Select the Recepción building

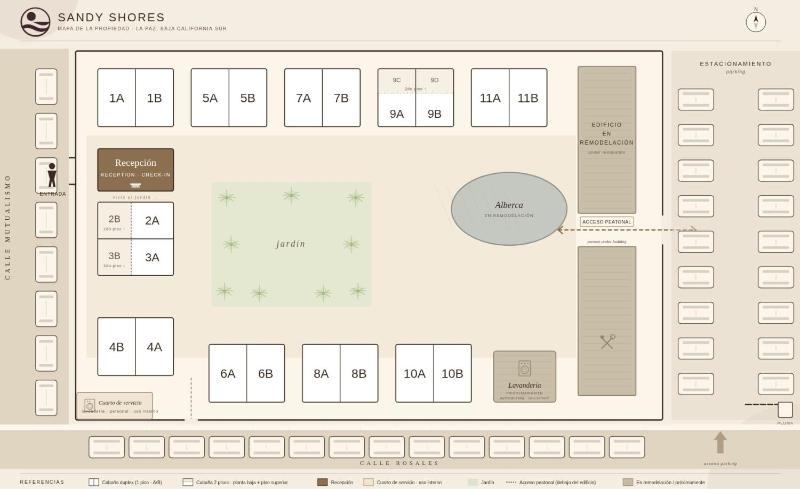[x=136, y=170]
